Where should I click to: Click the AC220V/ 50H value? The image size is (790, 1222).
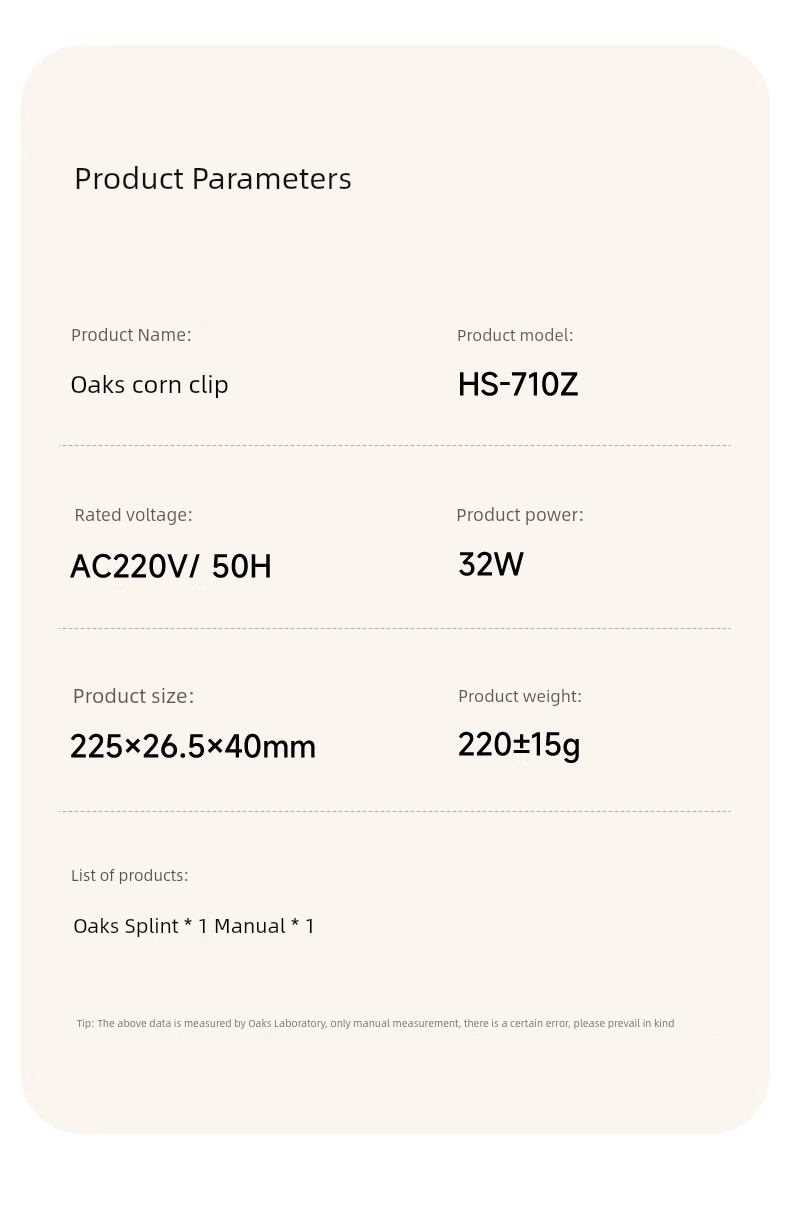(x=171, y=567)
